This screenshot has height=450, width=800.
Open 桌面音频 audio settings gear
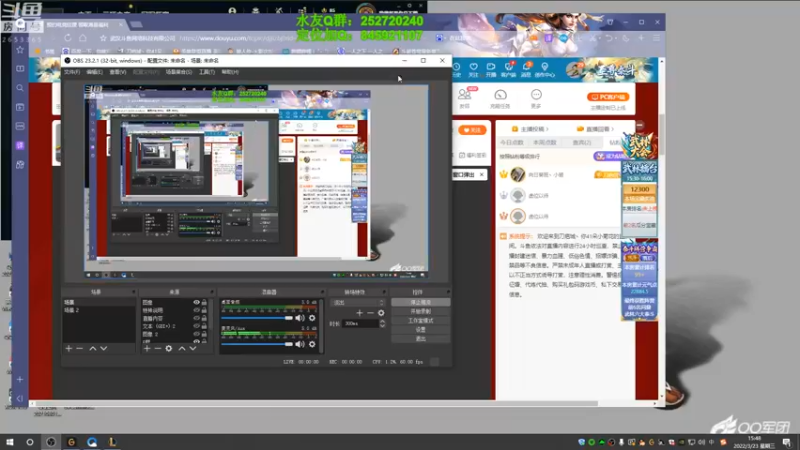tap(312, 318)
